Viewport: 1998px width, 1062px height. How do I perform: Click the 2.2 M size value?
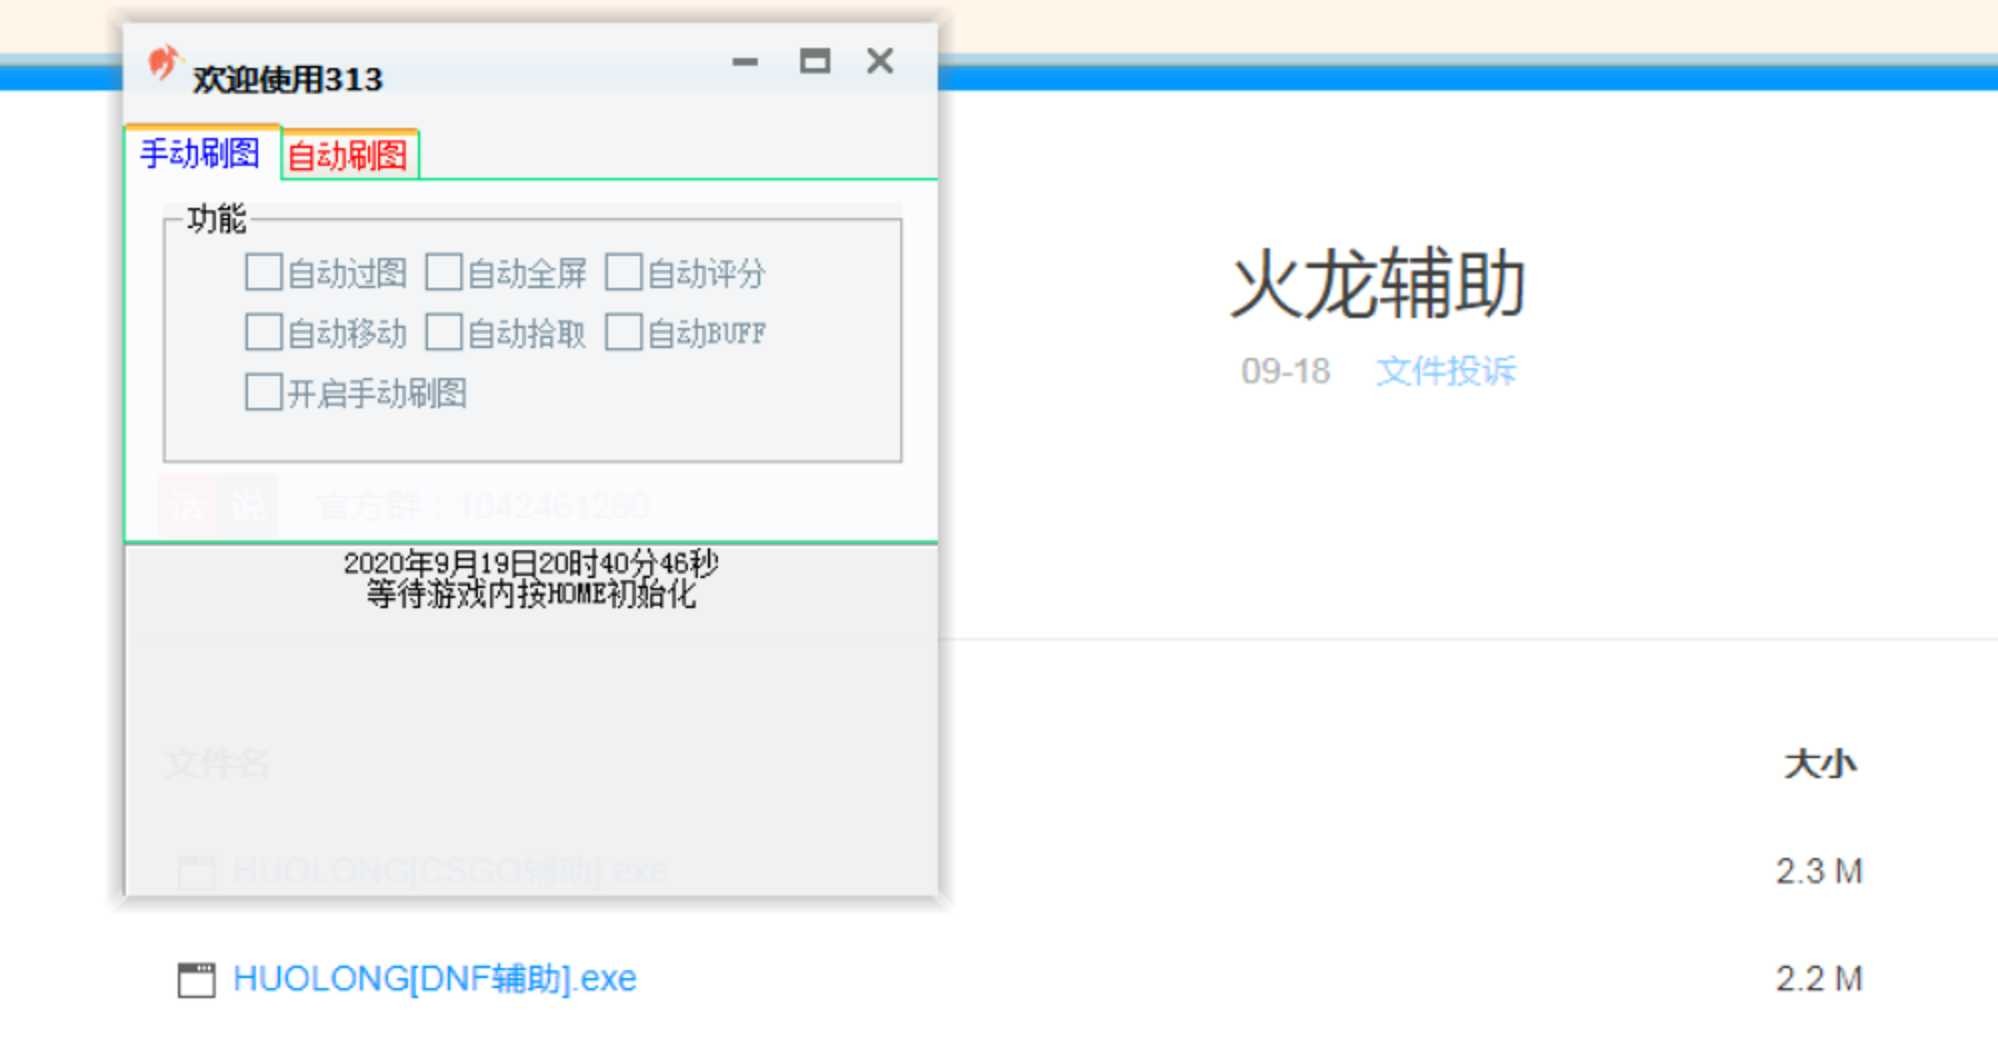1819,978
